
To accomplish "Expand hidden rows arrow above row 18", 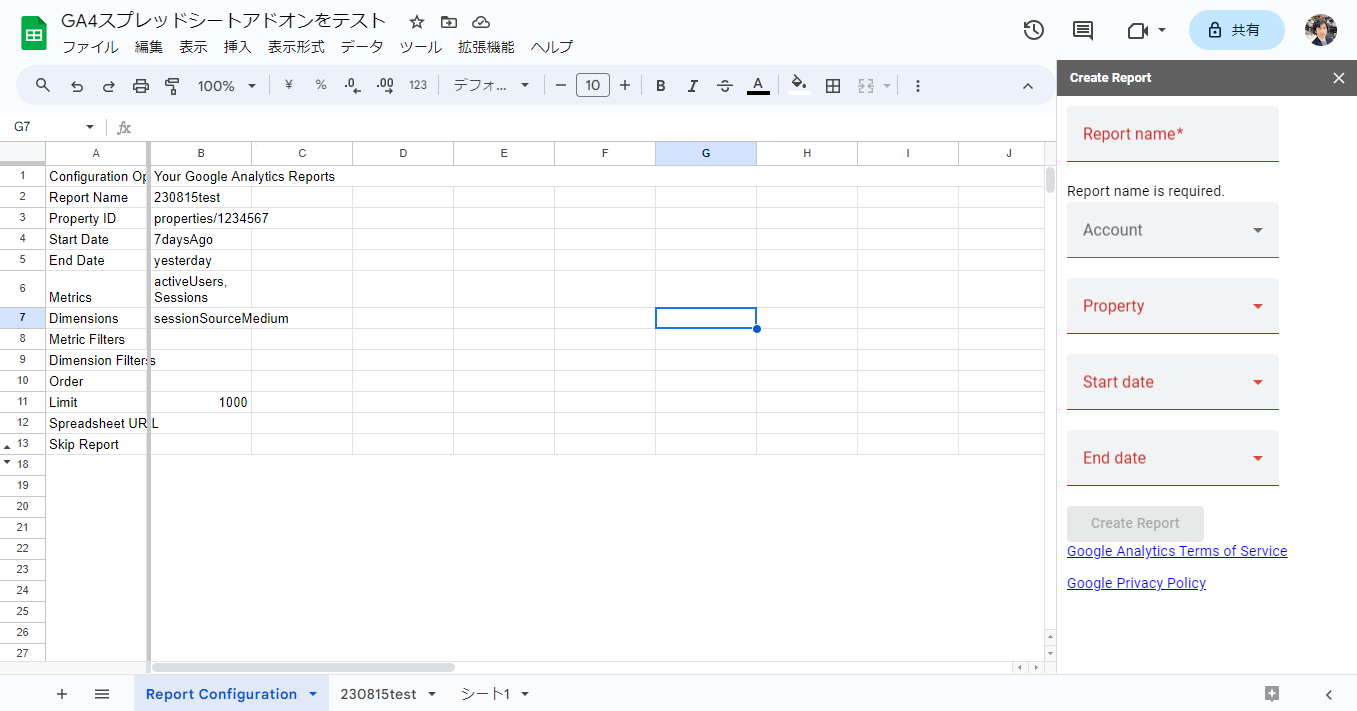I will tap(8, 462).
